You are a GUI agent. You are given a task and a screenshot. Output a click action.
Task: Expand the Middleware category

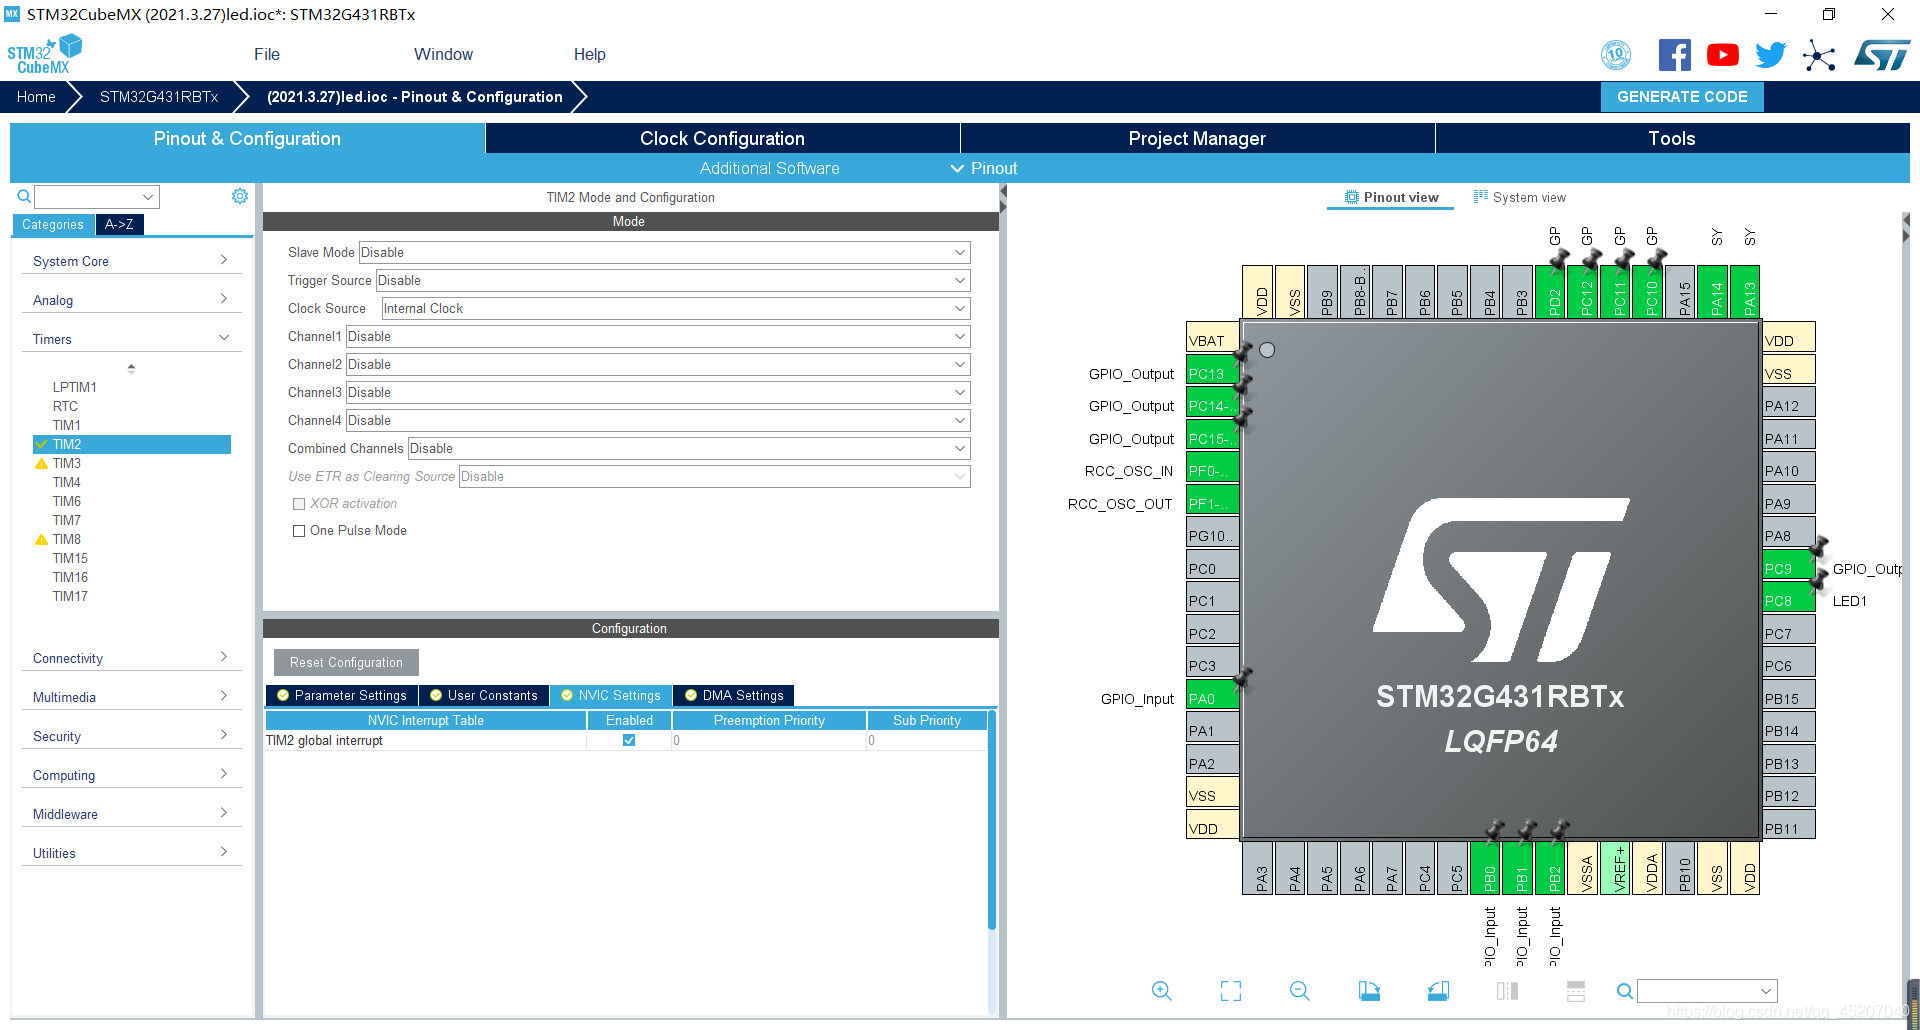click(x=131, y=814)
